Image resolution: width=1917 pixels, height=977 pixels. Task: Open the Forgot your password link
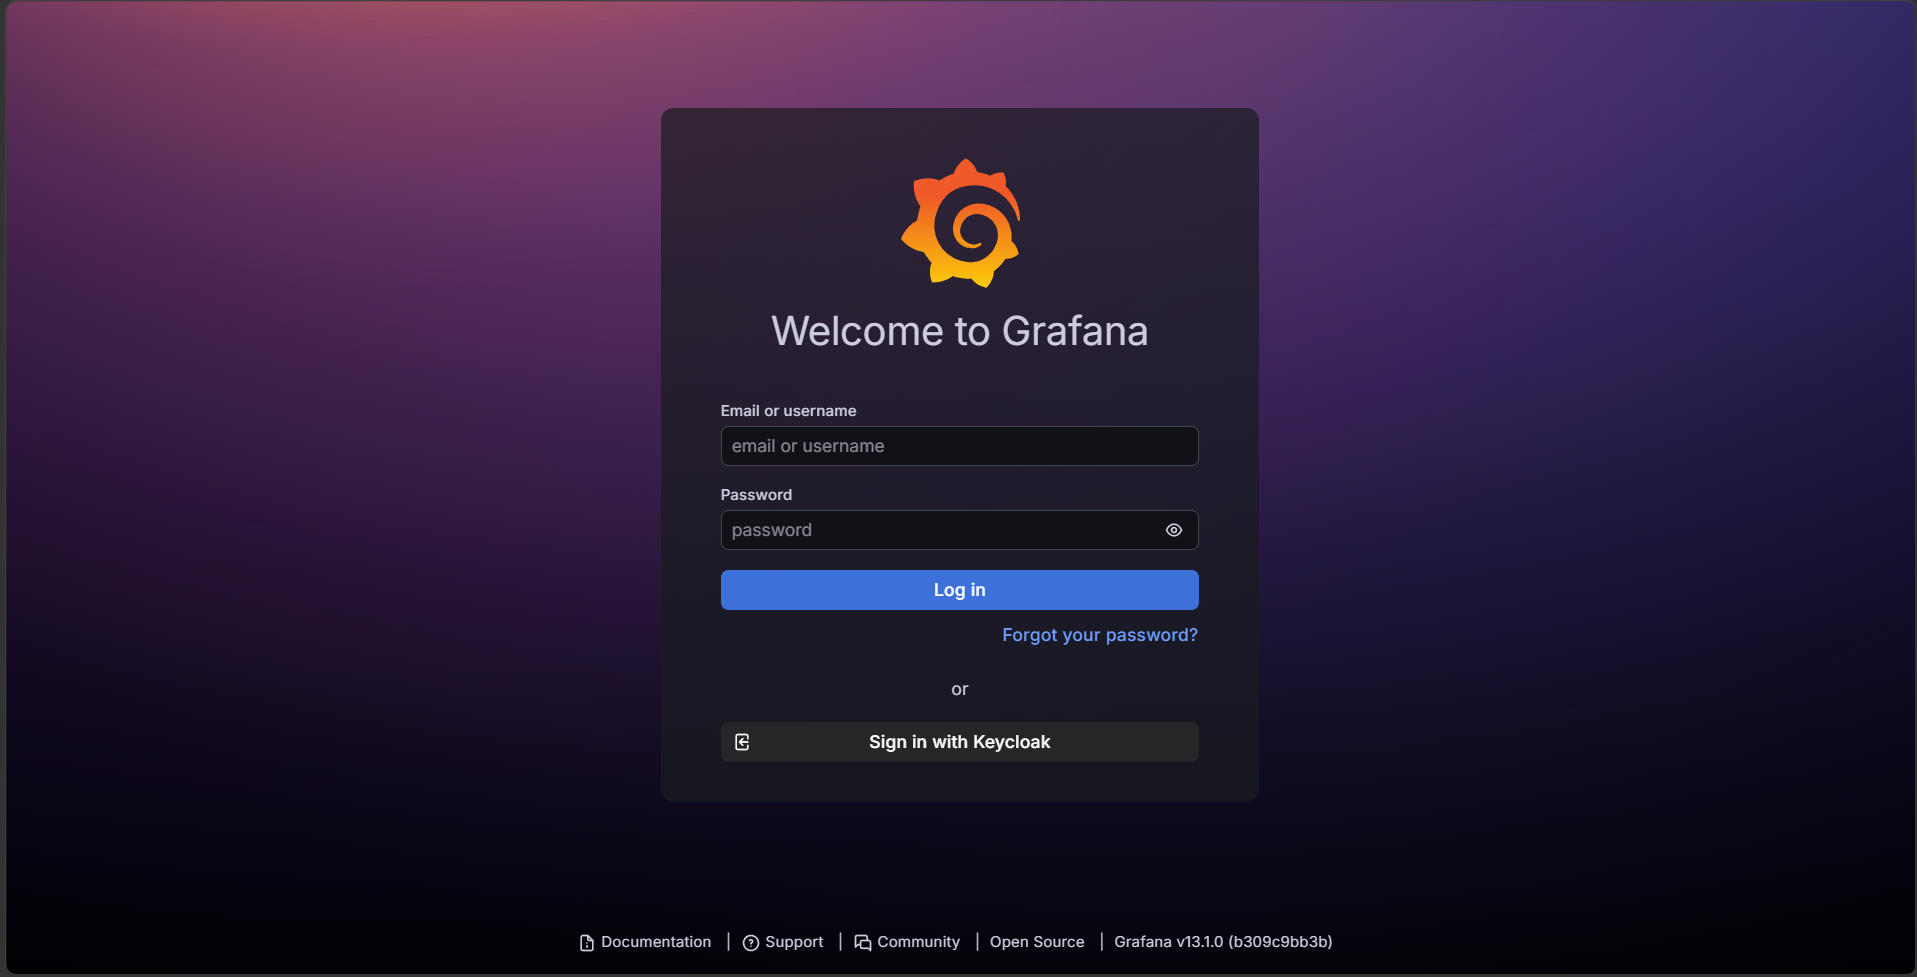click(x=1100, y=635)
